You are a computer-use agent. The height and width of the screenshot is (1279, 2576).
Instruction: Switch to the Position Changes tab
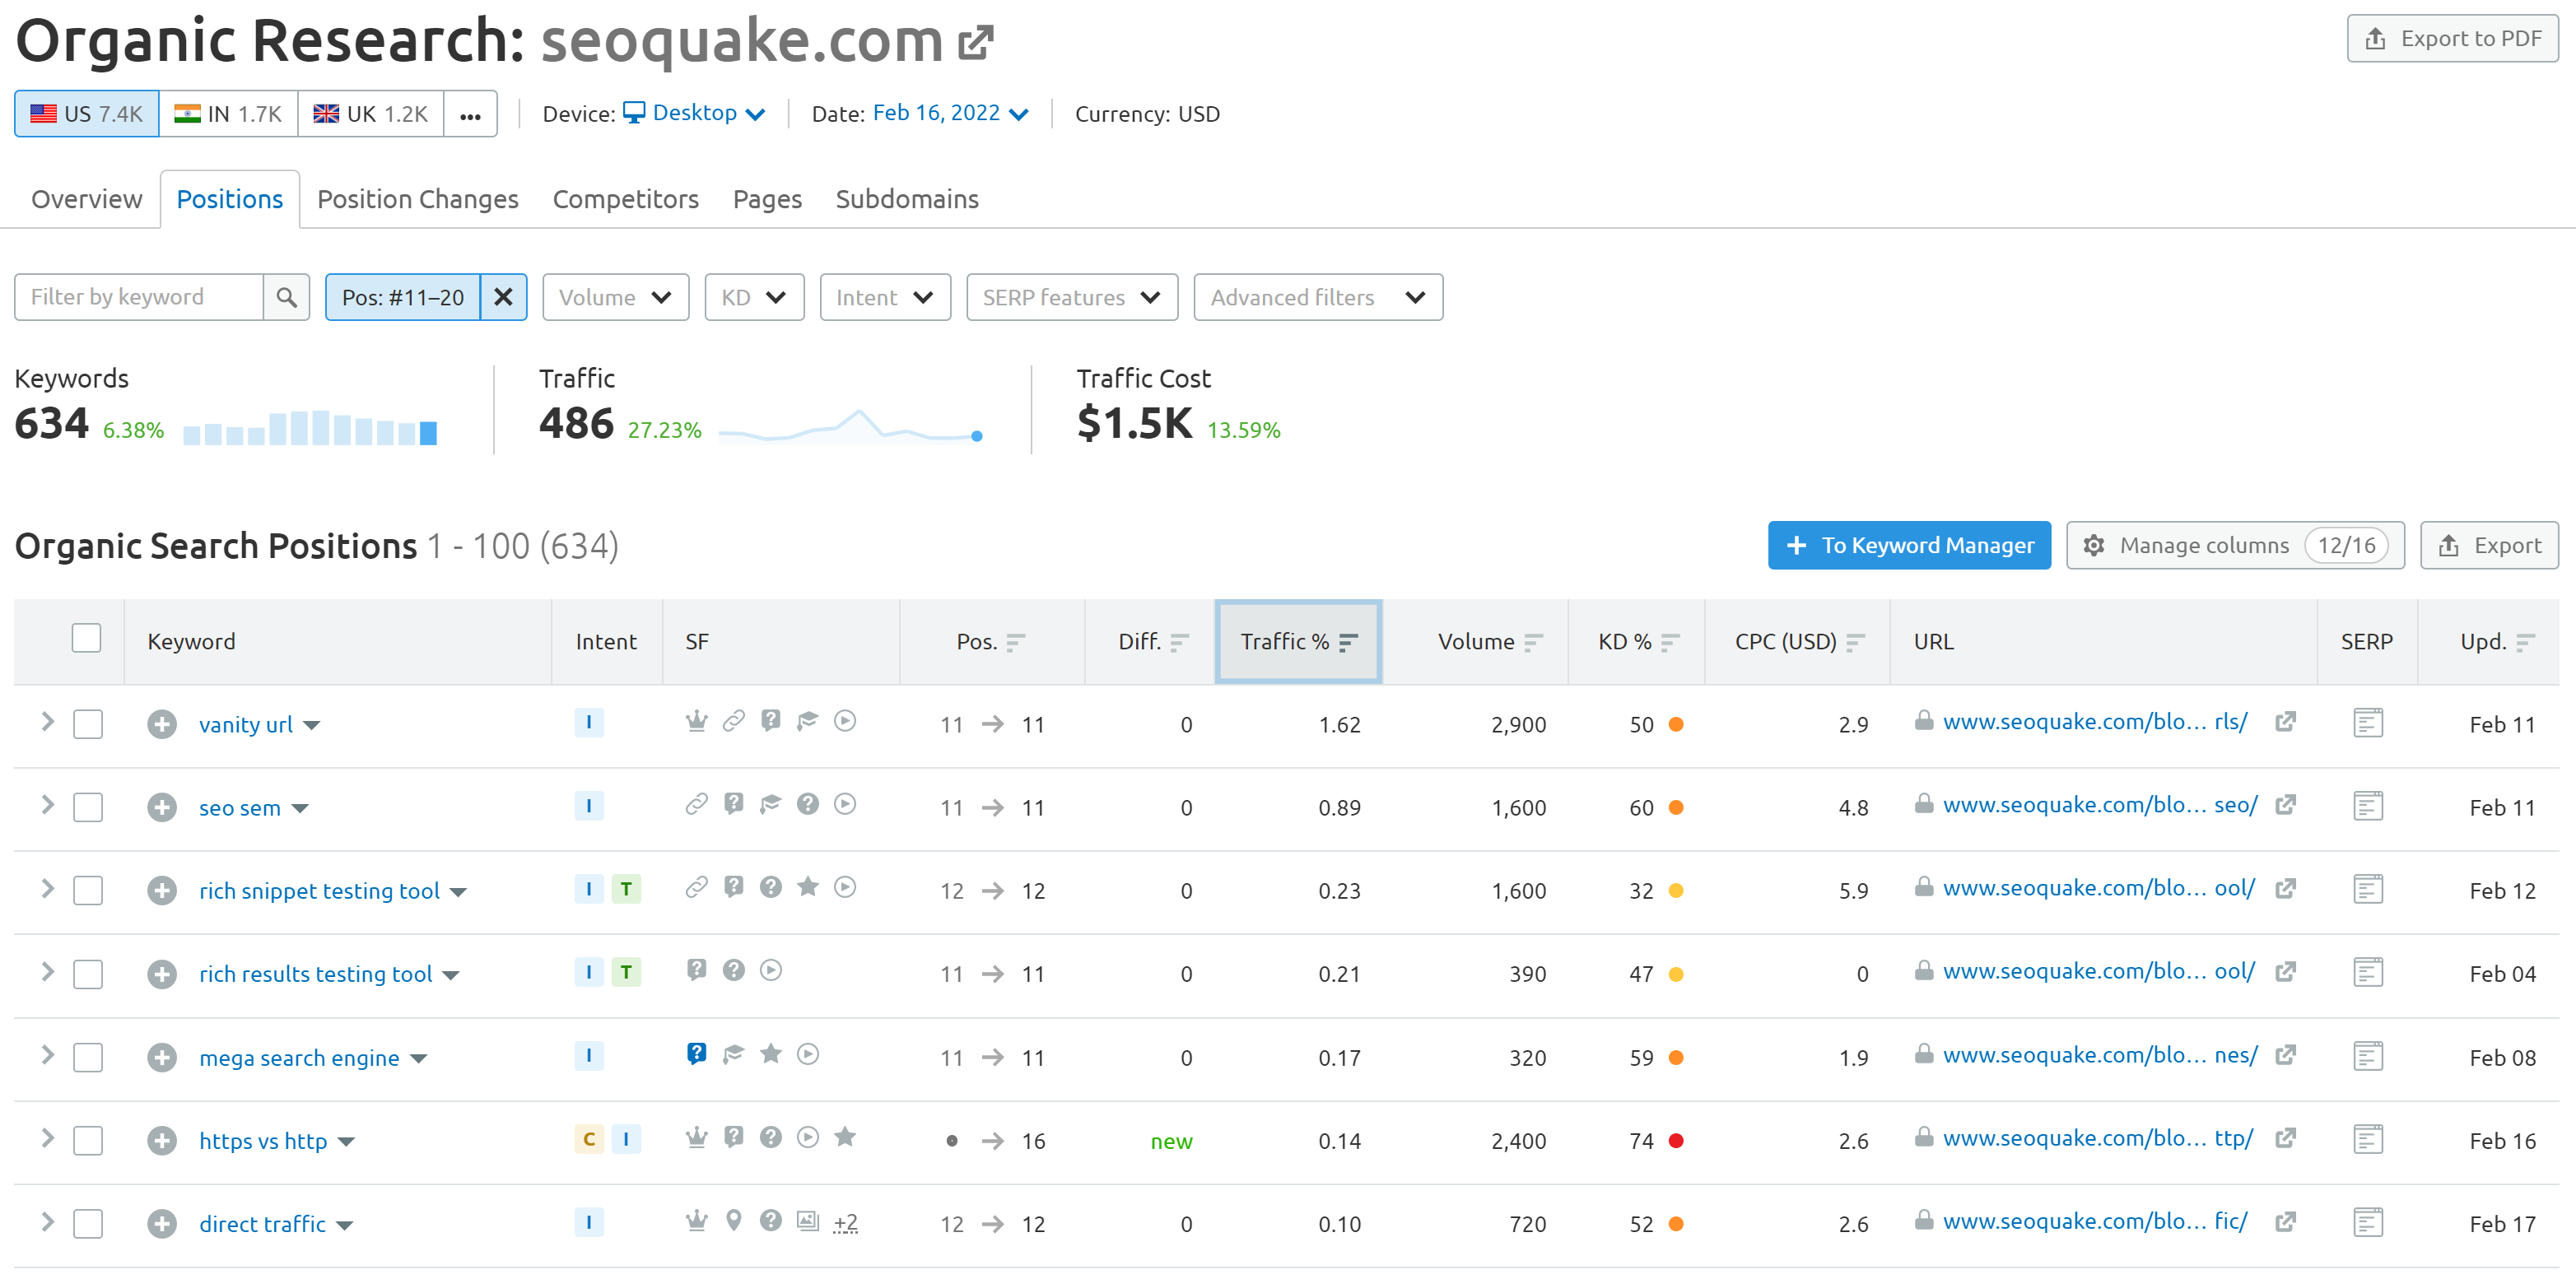(417, 199)
